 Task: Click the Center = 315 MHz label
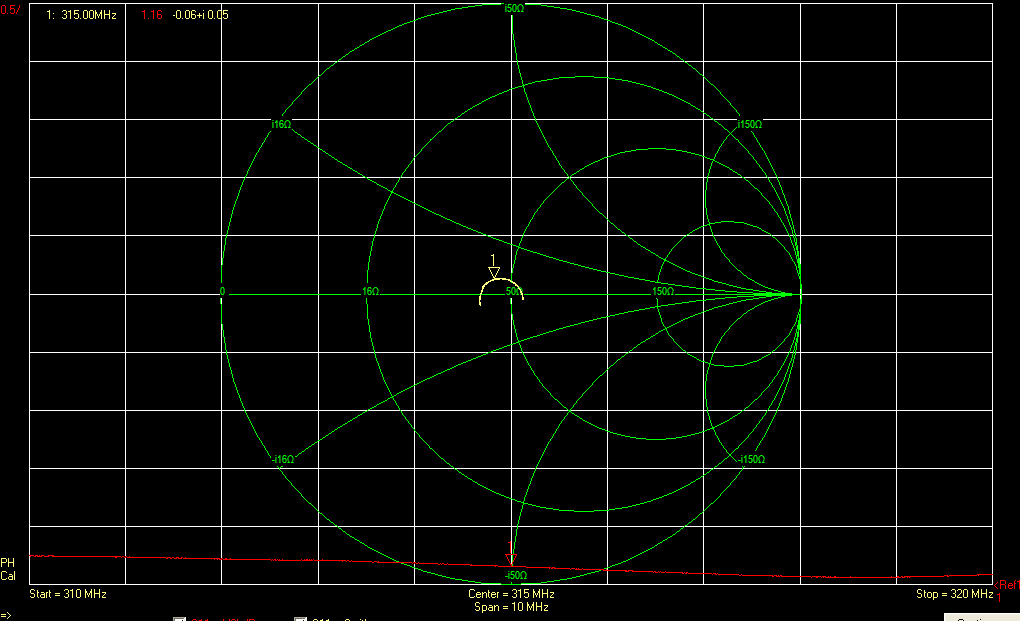(x=511, y=594)
